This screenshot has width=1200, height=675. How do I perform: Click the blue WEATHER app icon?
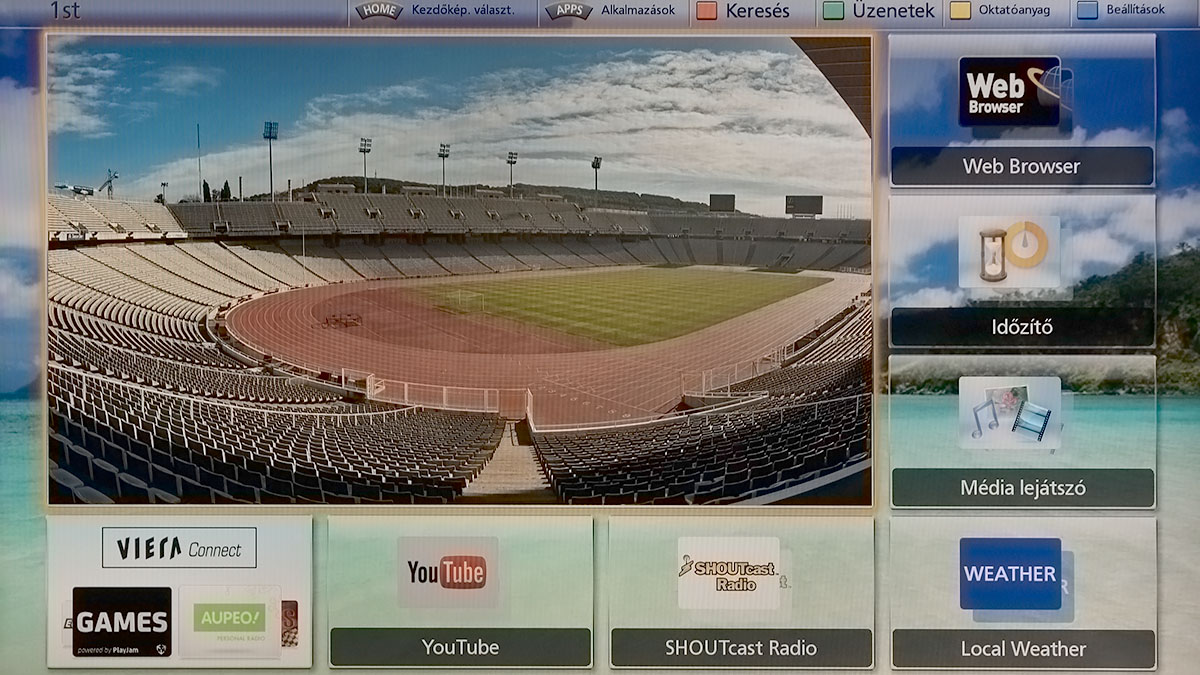[1010, 574]
